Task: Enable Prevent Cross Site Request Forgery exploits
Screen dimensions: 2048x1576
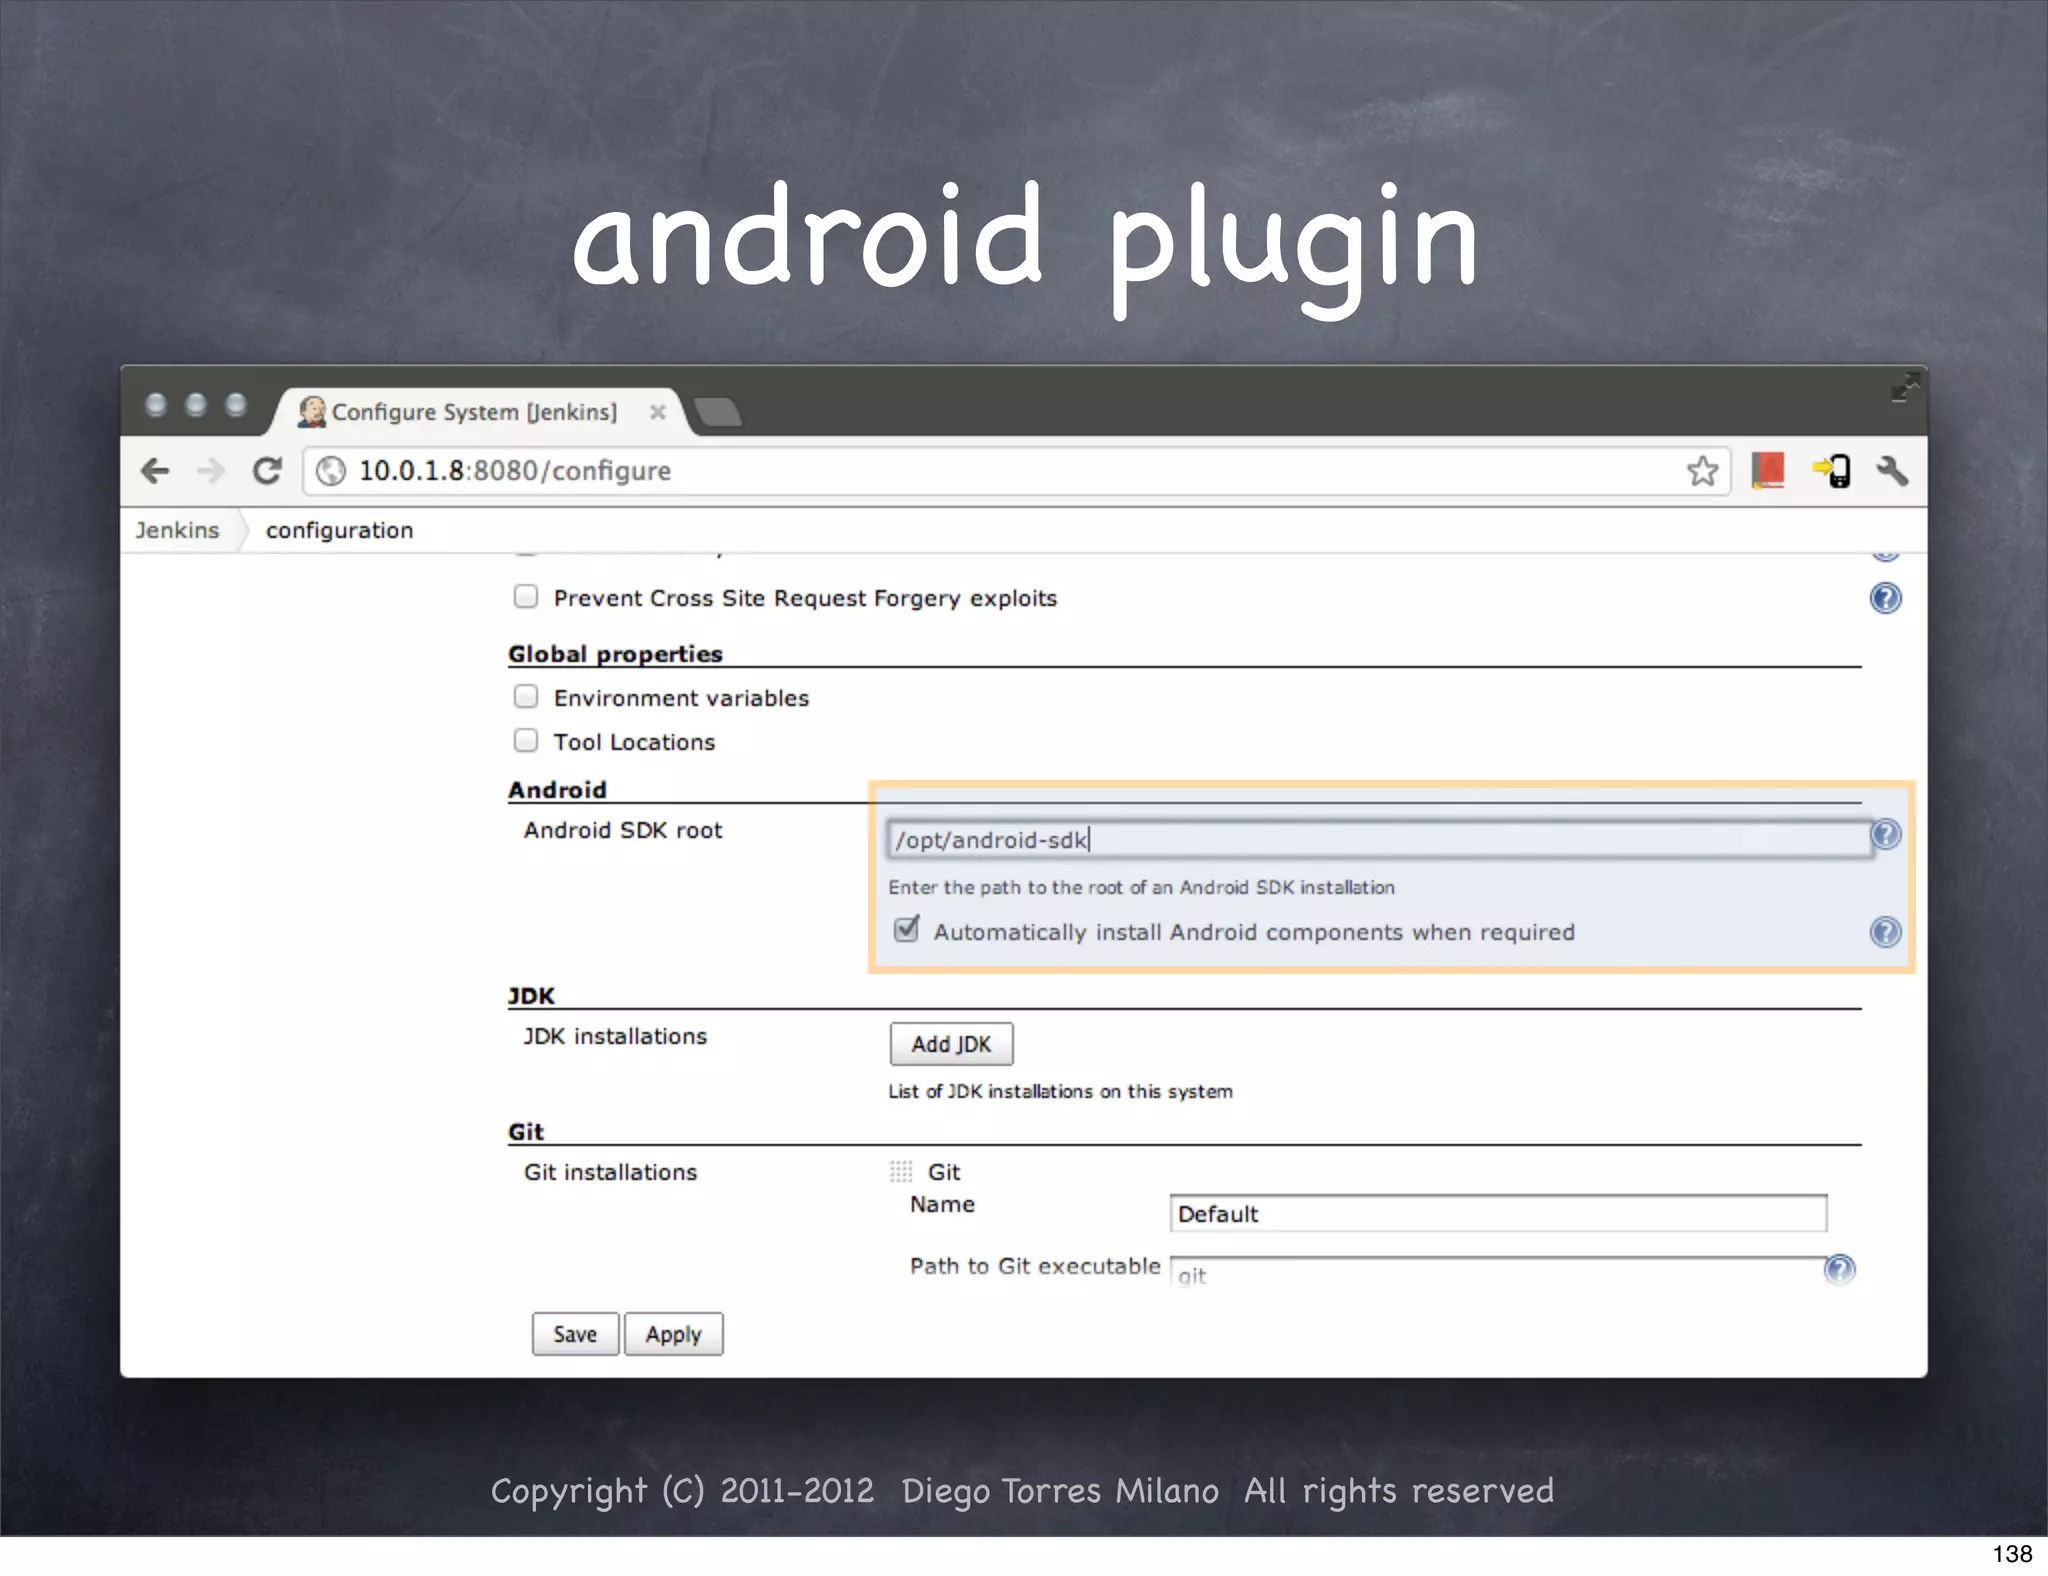Action: pyautogui.click(x=526, y=597)
